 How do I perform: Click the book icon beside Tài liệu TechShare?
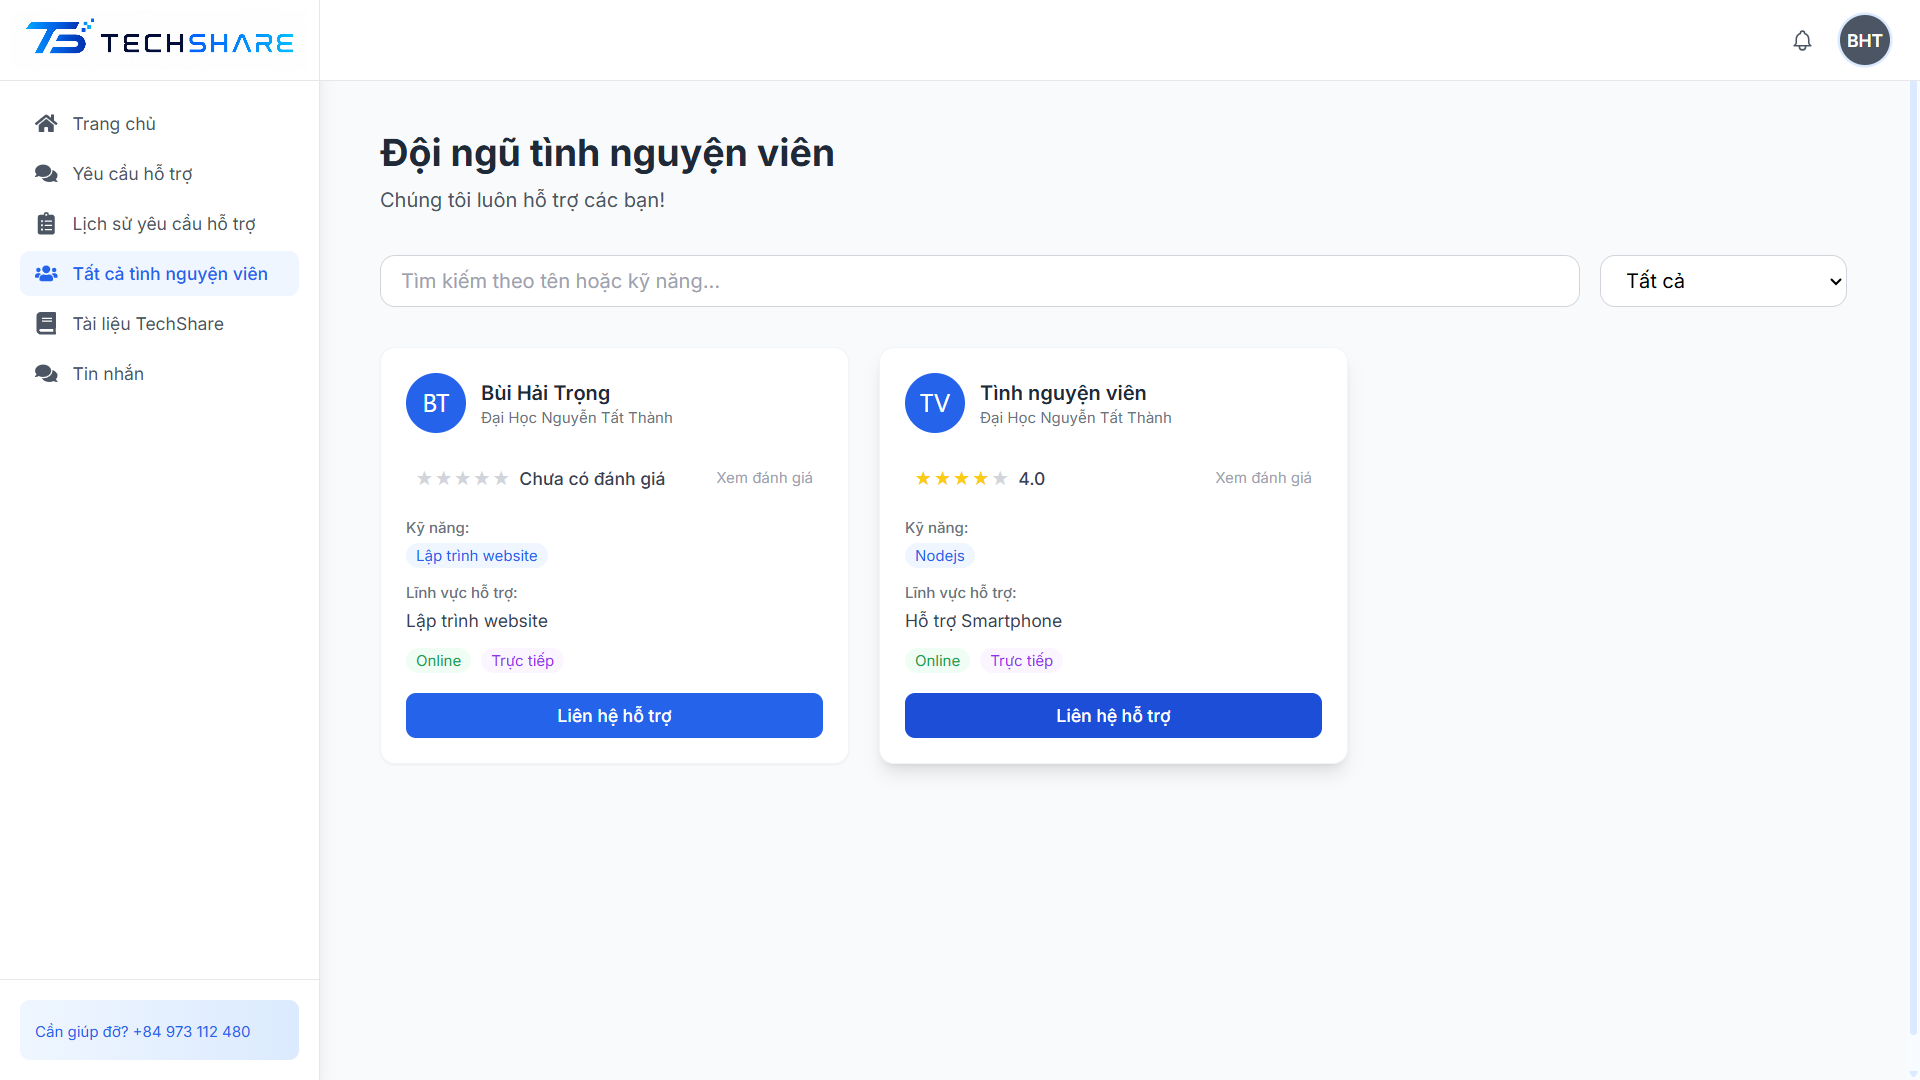[46, 323]
